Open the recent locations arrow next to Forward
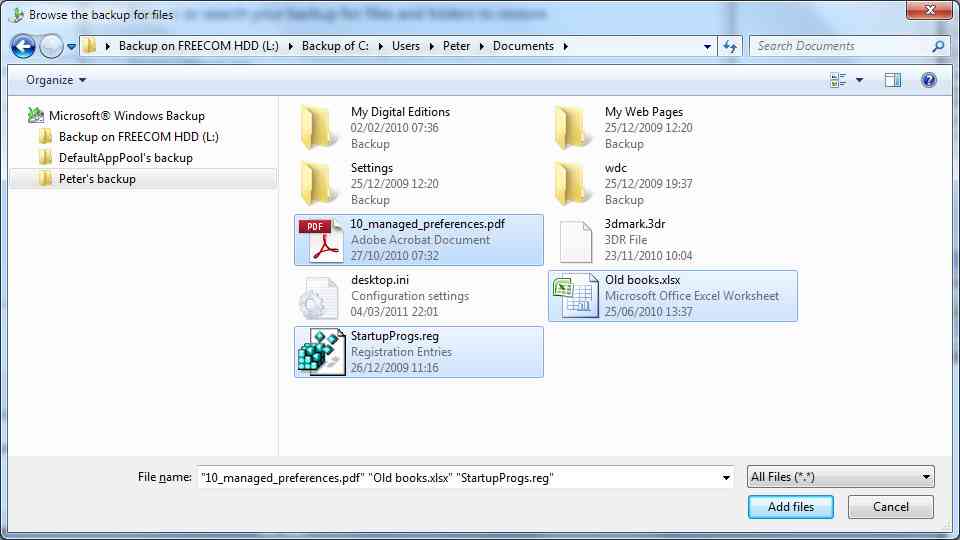Viewport: 960px width, 540px height. (72, 47)
